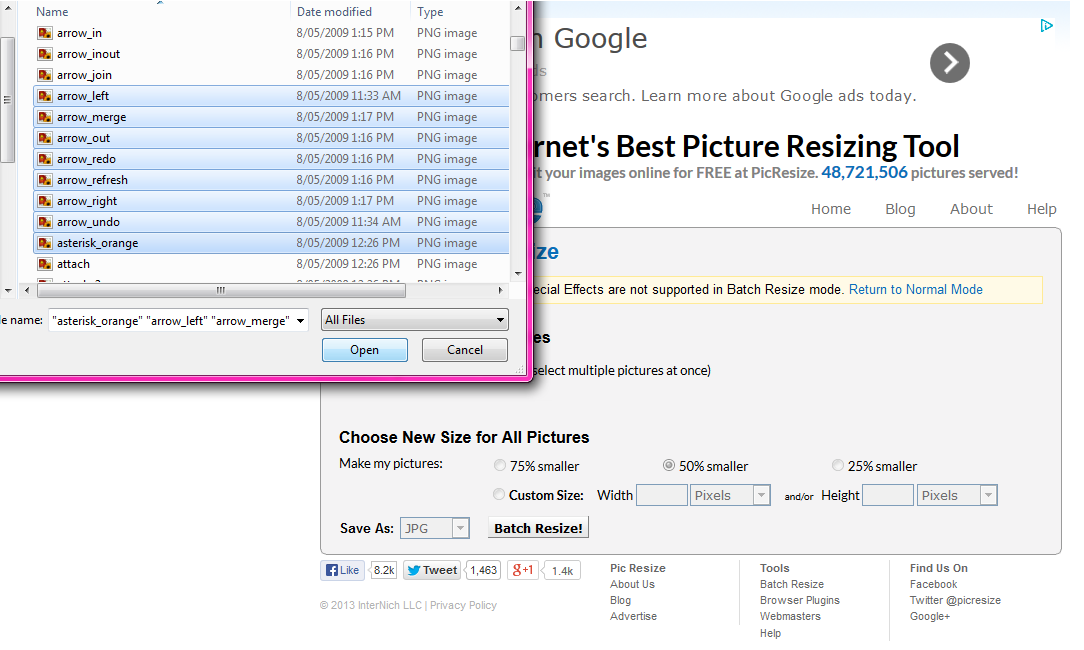The height and width of the screenshot is (650, 1084).
Task: Open the Batch Resize footer link
Action: click(x=792, y=584)
